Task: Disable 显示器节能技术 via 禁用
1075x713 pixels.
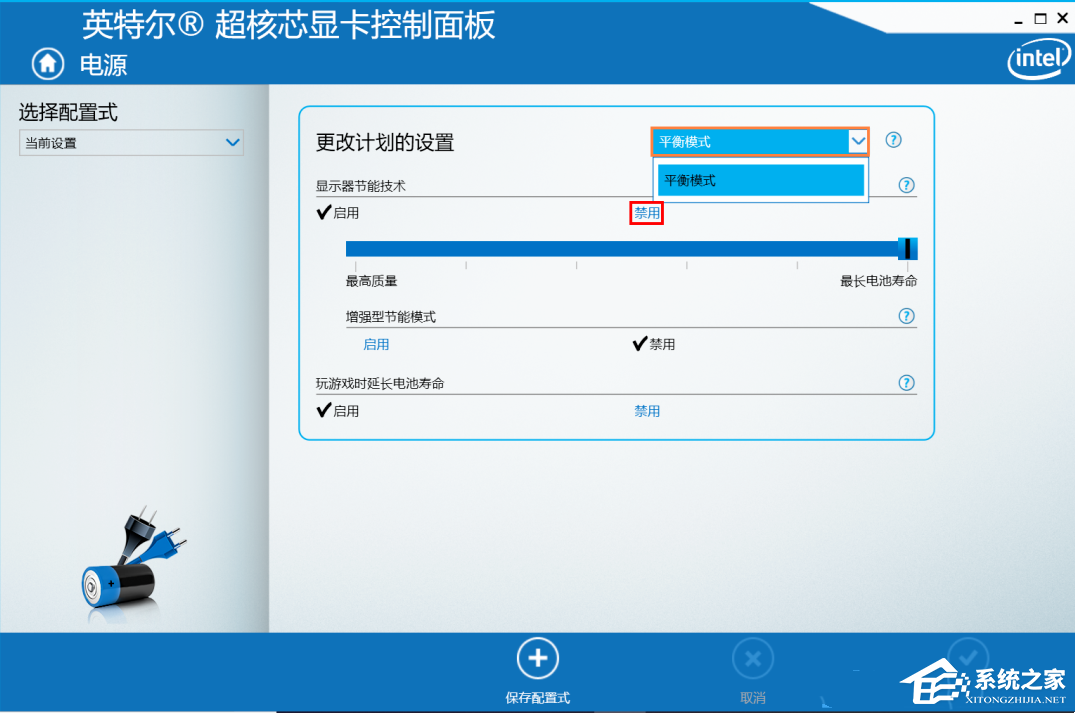Action: tap(647, 213)
